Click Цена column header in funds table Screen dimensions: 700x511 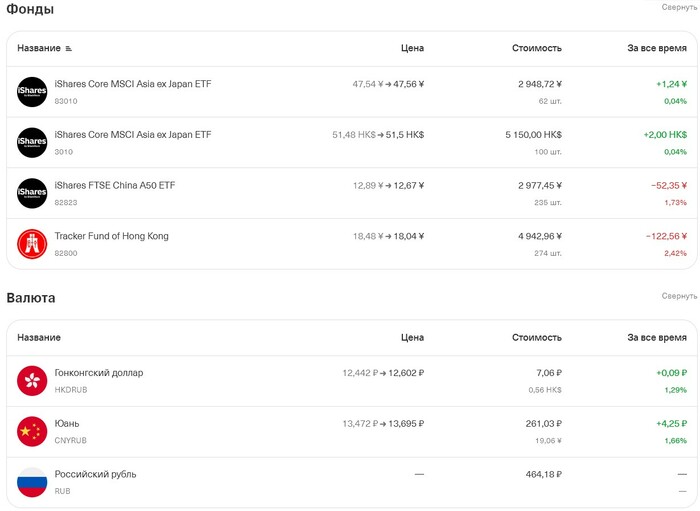(412, 48)
